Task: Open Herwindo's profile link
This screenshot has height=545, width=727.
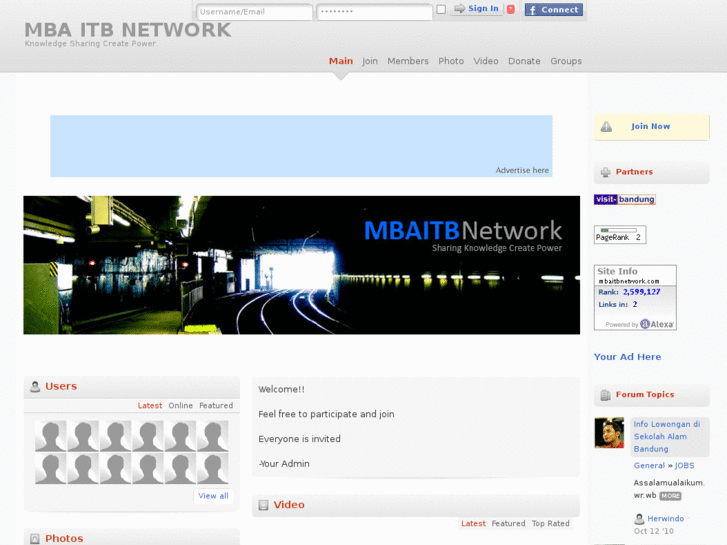Action: point(665,519)
